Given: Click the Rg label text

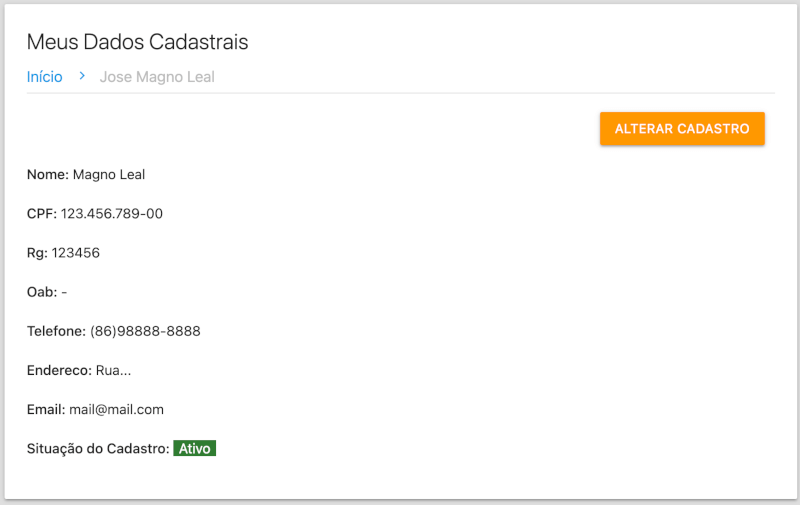Looking at the screenshot, I should [x=37, y=253].
